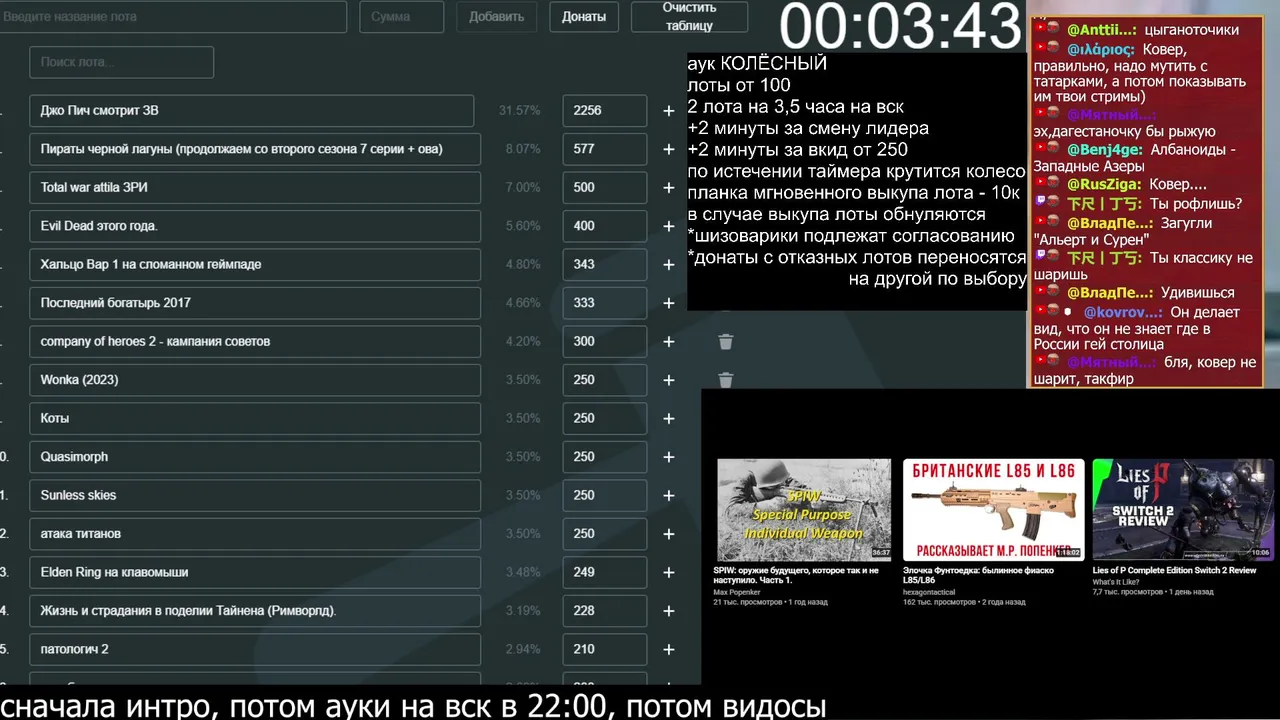
Task: Edit amount 249 for Elden Ring lot
Action: (x=604, y=573)
